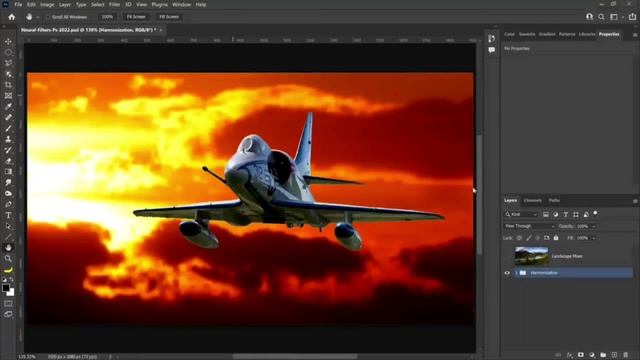
Task: Open the Layers panel menu
Action: pyautogui.click(x=635, y=201)
